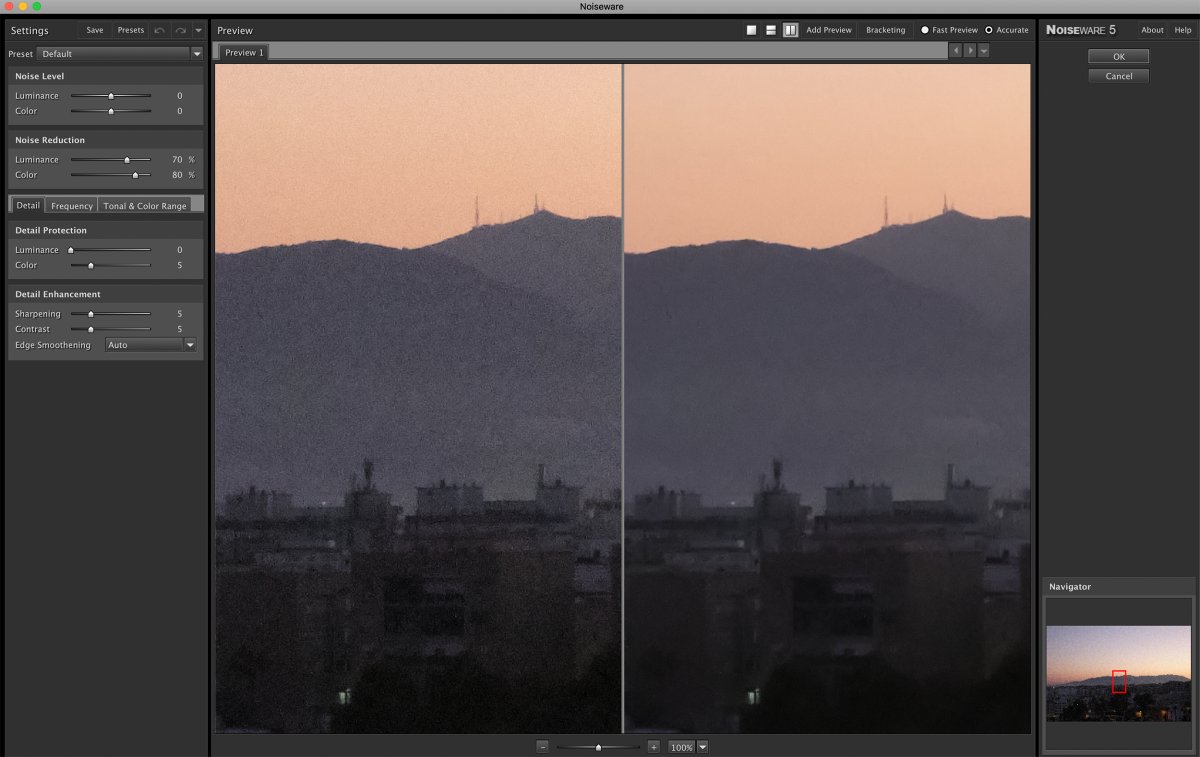The height and width of the screenshot is (757, 1200).
Task: Click the Navigator thumbnail image
Action: click(x=1119, y=673)
